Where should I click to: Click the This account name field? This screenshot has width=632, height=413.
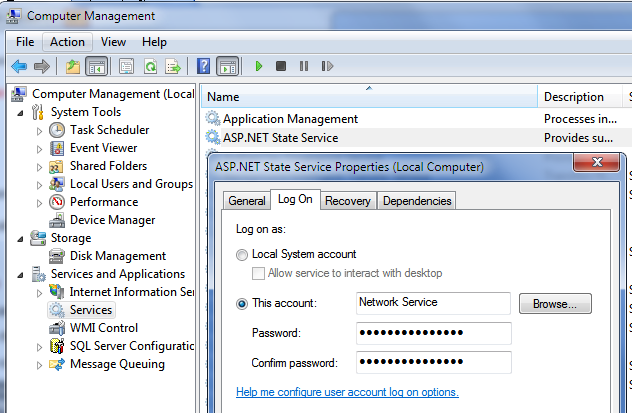433,303
